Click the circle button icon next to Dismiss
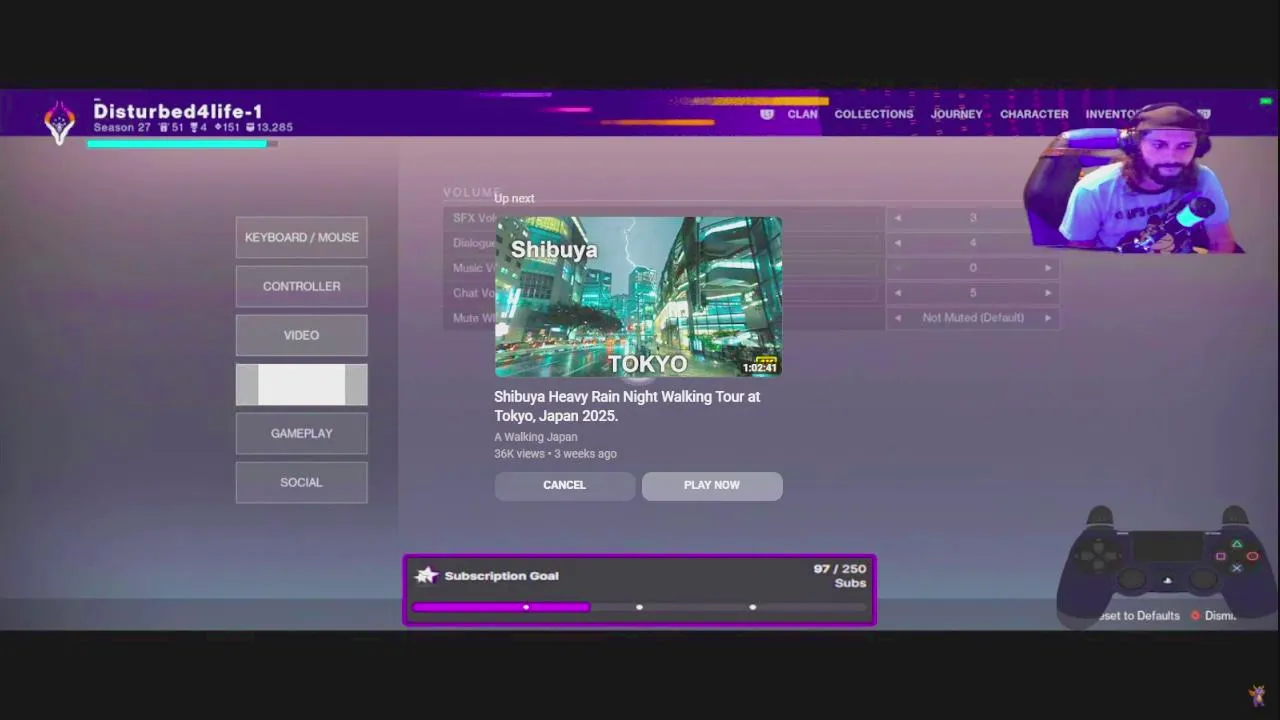 [1195, 616]
